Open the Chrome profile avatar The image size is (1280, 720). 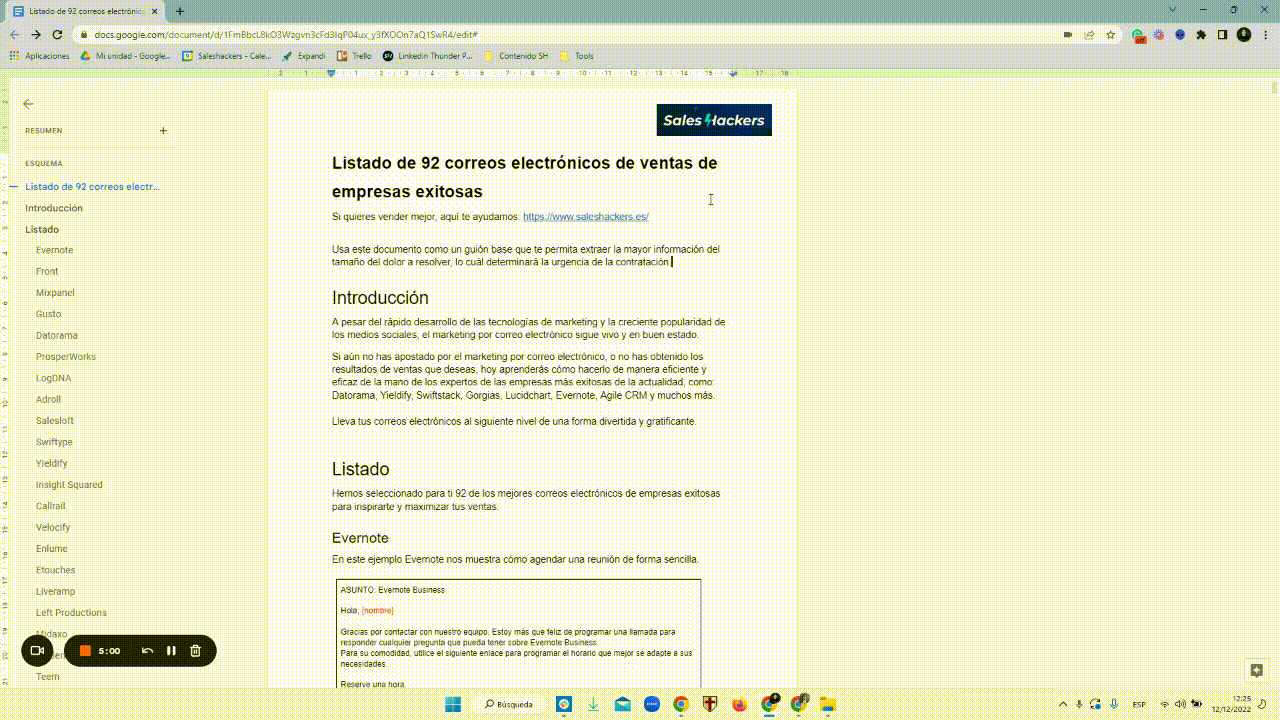point(1244,34)
